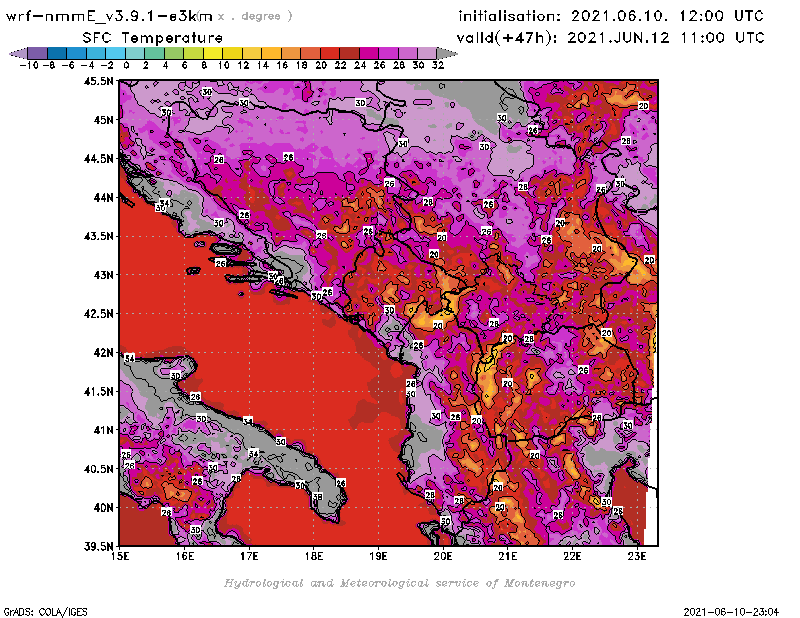Click the yellow 8 to 10 legend swatch
Image resolution: width=800 pixels, height=618 pixels.
coord(213,53)
